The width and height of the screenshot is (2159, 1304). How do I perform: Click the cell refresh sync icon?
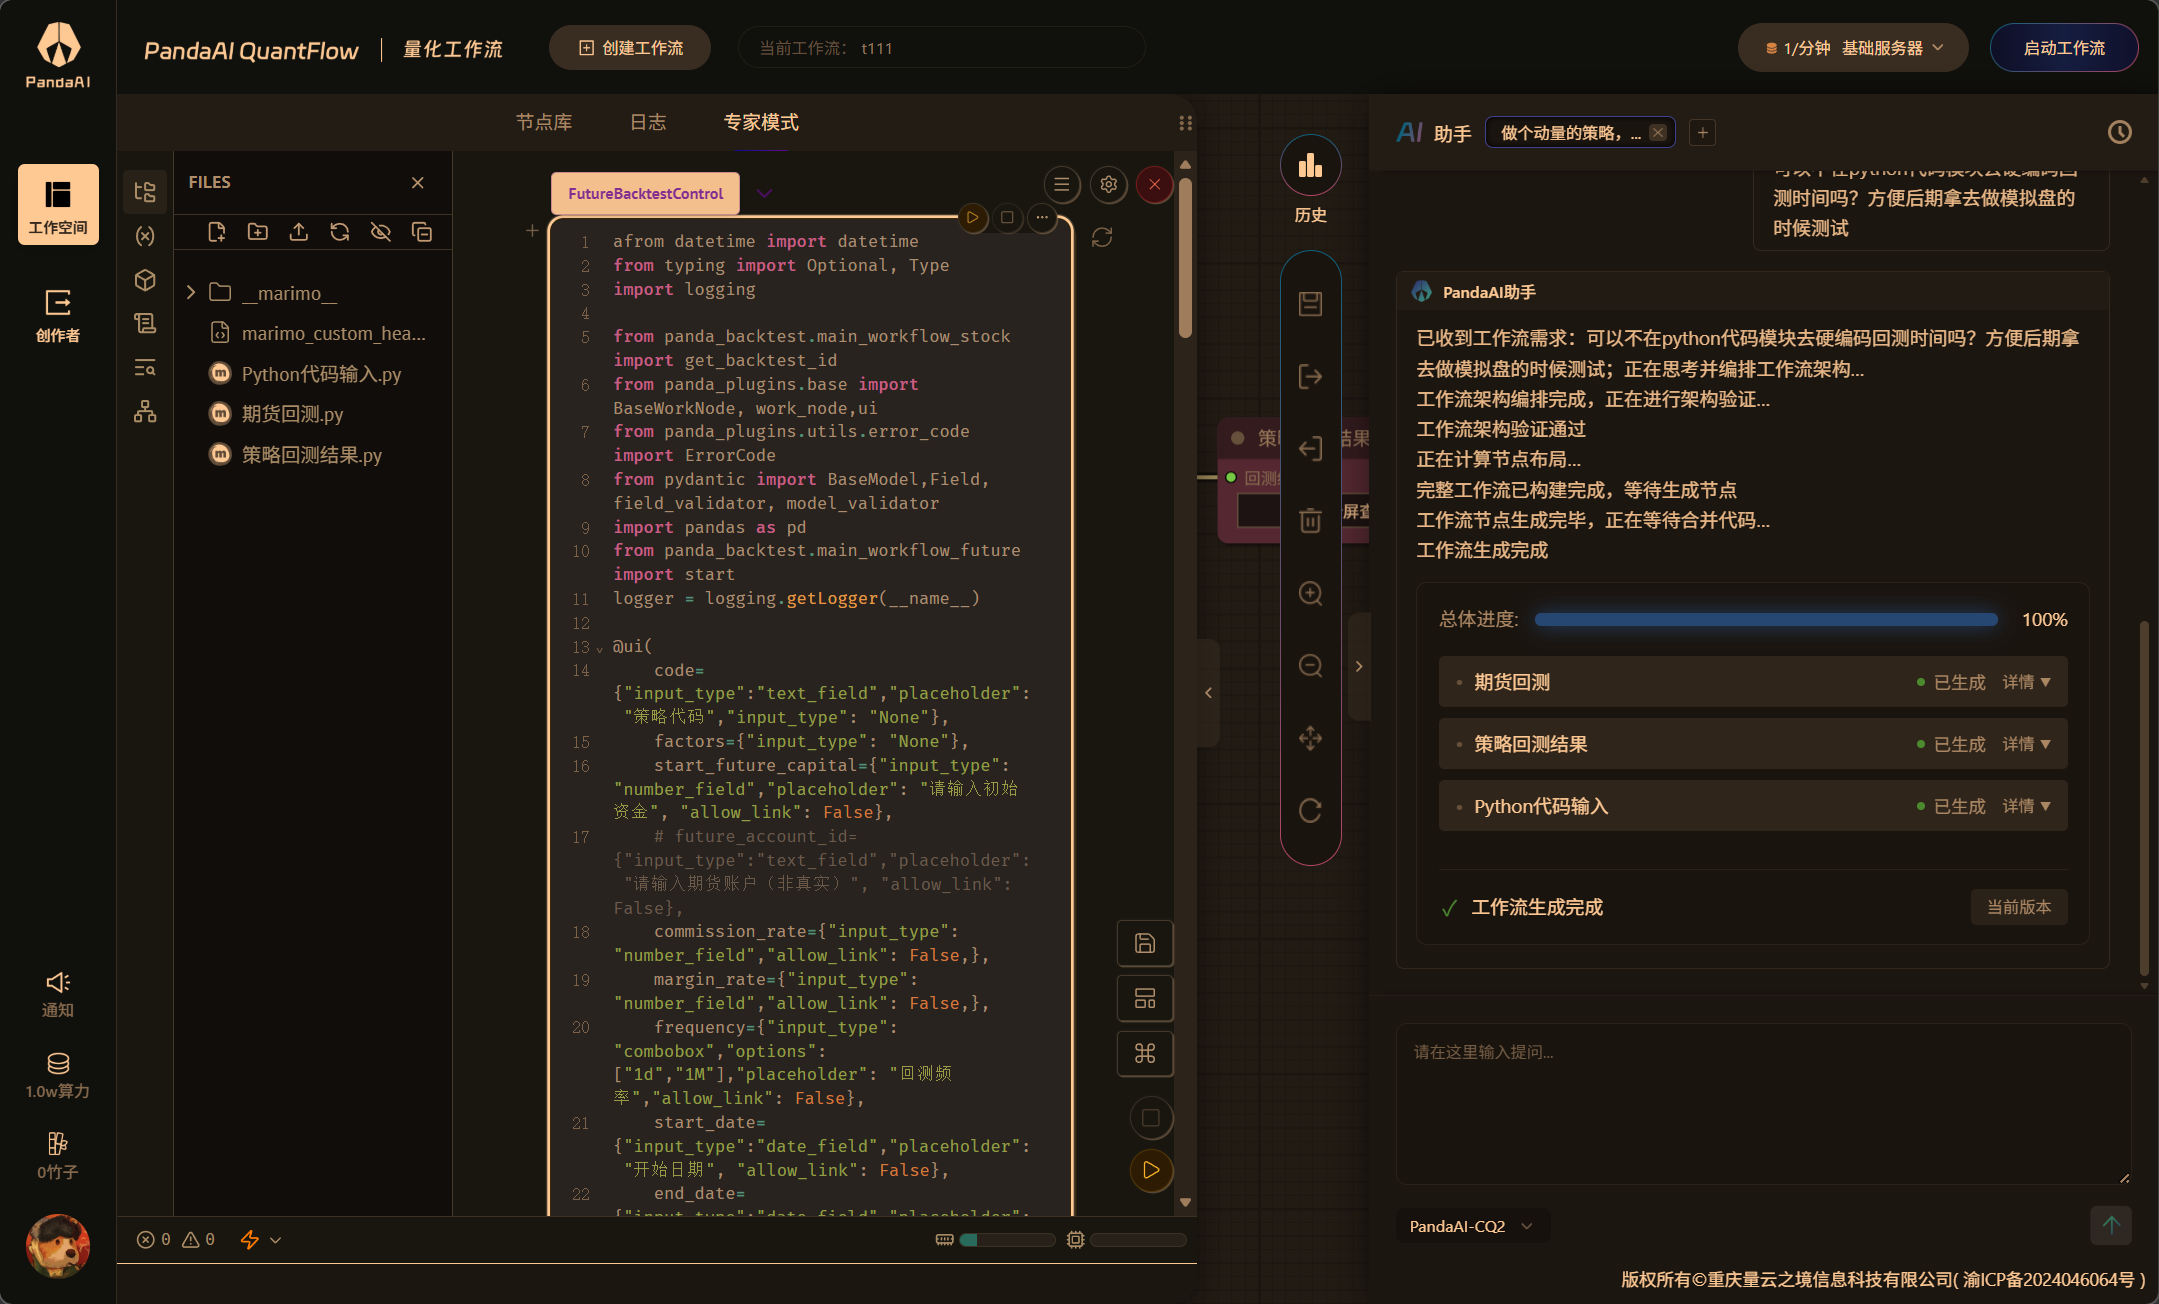tap(1102, 237)
